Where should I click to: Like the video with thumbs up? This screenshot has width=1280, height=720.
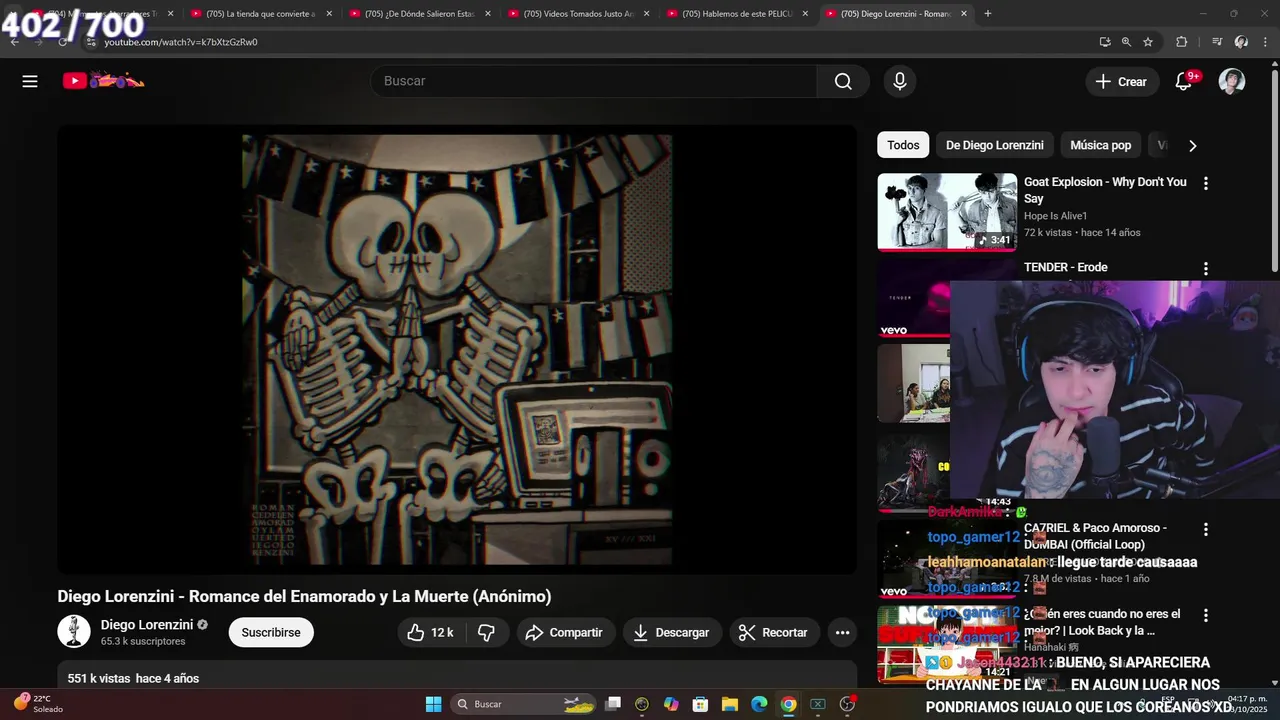pos(430,632)
